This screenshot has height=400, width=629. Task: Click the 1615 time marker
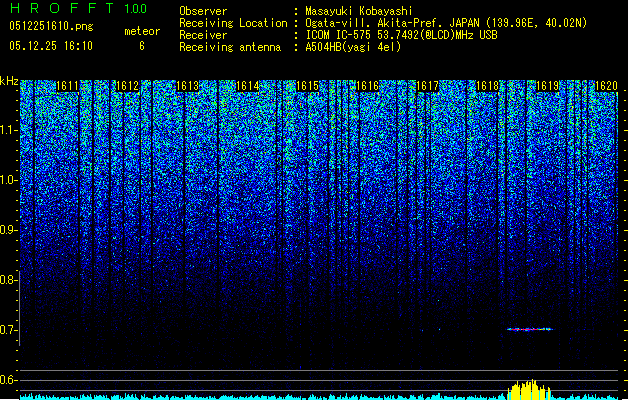coord(307,86)
